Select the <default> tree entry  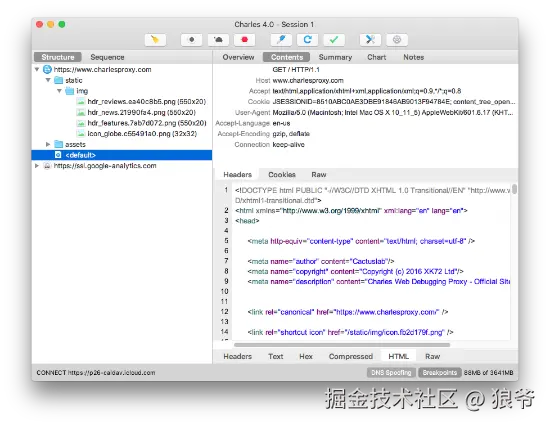[122, 155]
